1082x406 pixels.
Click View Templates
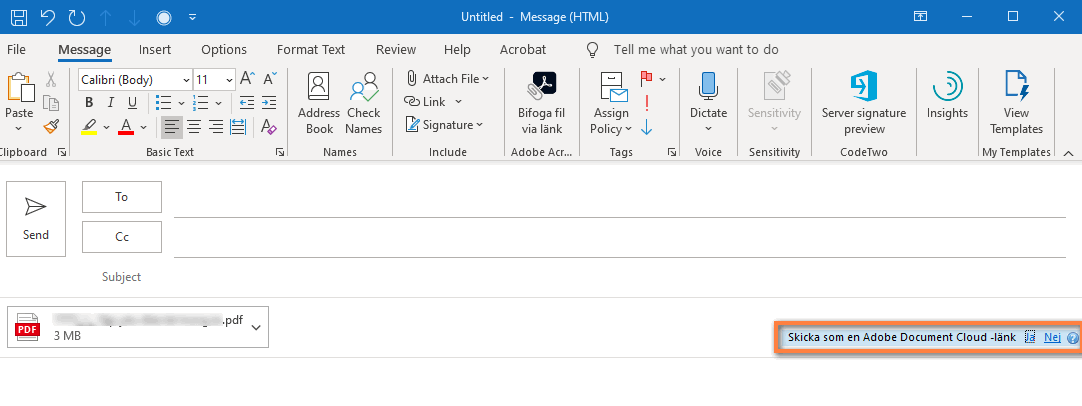click(x=1016, y=104)
